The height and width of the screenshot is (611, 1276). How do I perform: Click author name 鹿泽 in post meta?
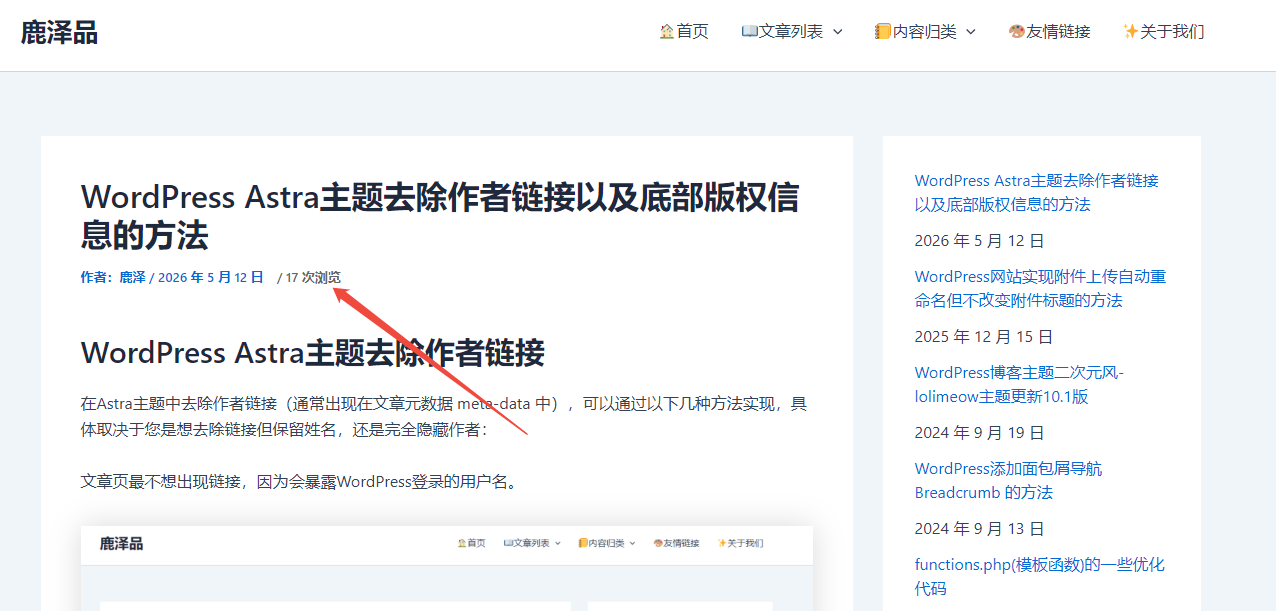(x=132, y=277)
